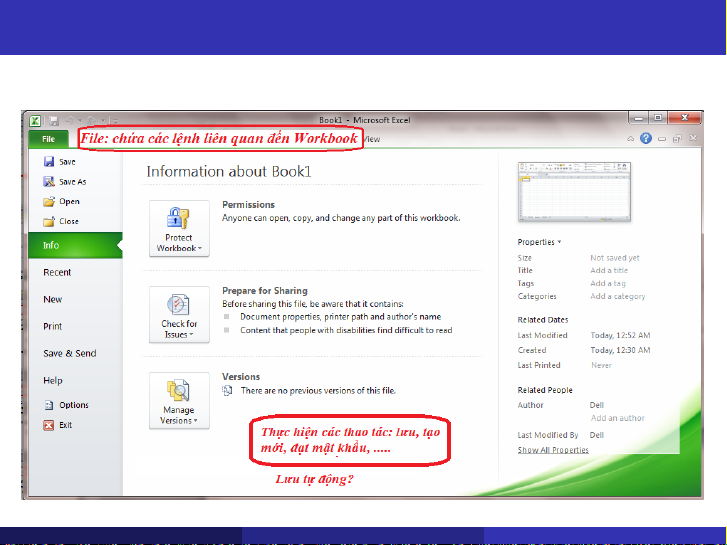
Task: Open the Customize Quick Access Toolbar dropdown
Action: (x=113, y=121)
